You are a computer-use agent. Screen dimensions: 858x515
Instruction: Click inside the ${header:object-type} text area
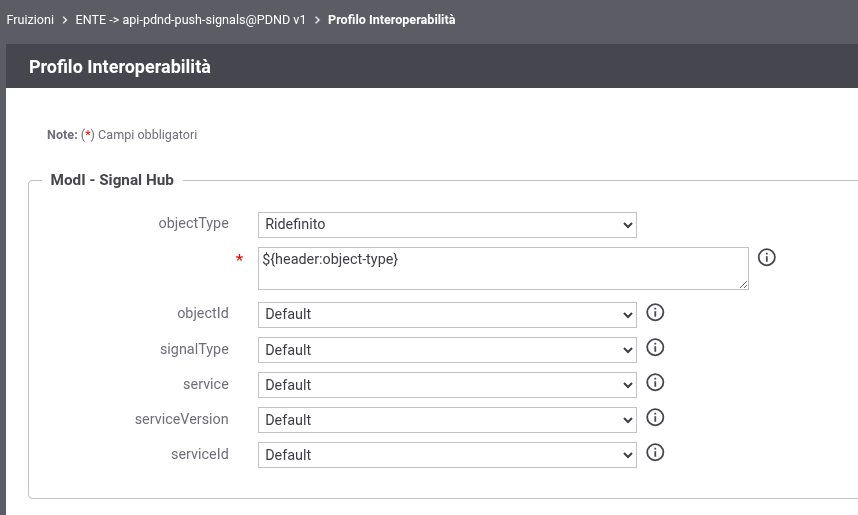coord(503,268)
